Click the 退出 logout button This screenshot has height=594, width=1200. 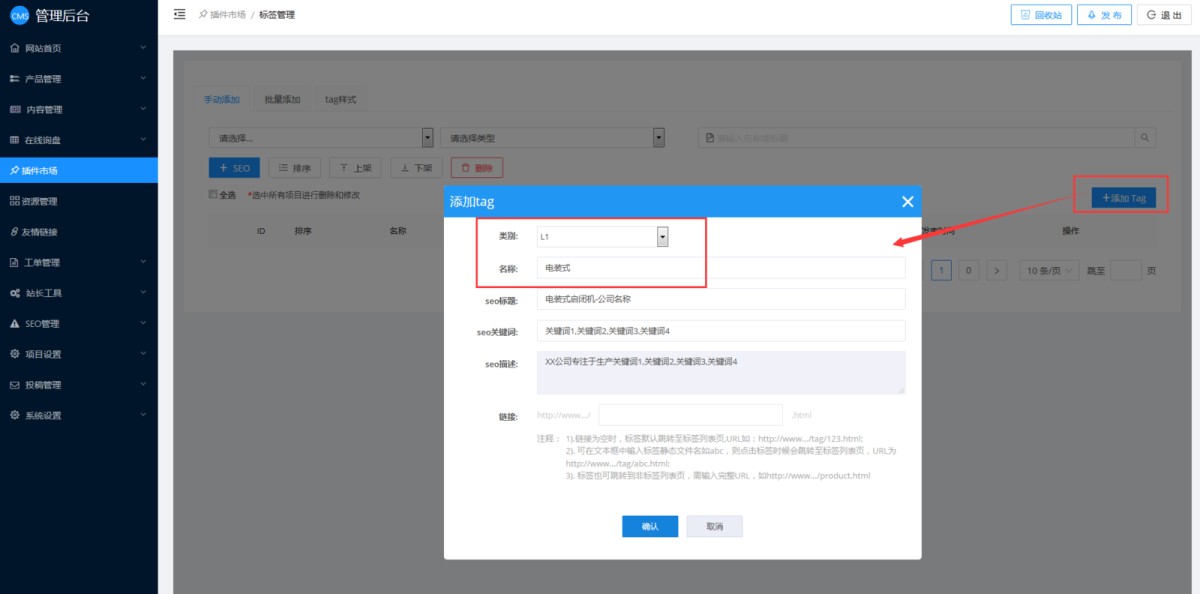point(1165,15)
